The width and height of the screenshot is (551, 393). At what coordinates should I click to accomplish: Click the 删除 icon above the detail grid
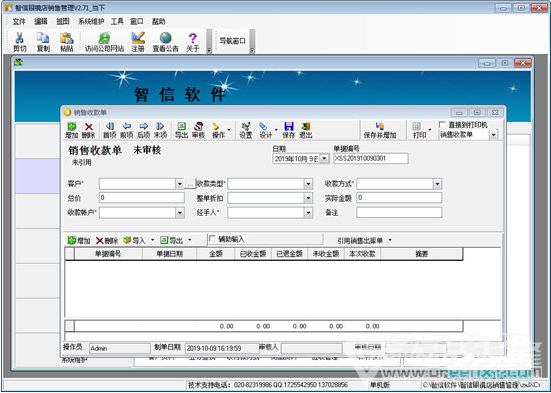[x=100, y=240]
